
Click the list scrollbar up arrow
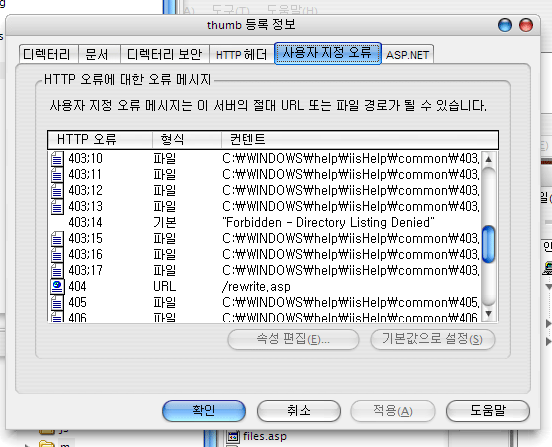[488, 159]
